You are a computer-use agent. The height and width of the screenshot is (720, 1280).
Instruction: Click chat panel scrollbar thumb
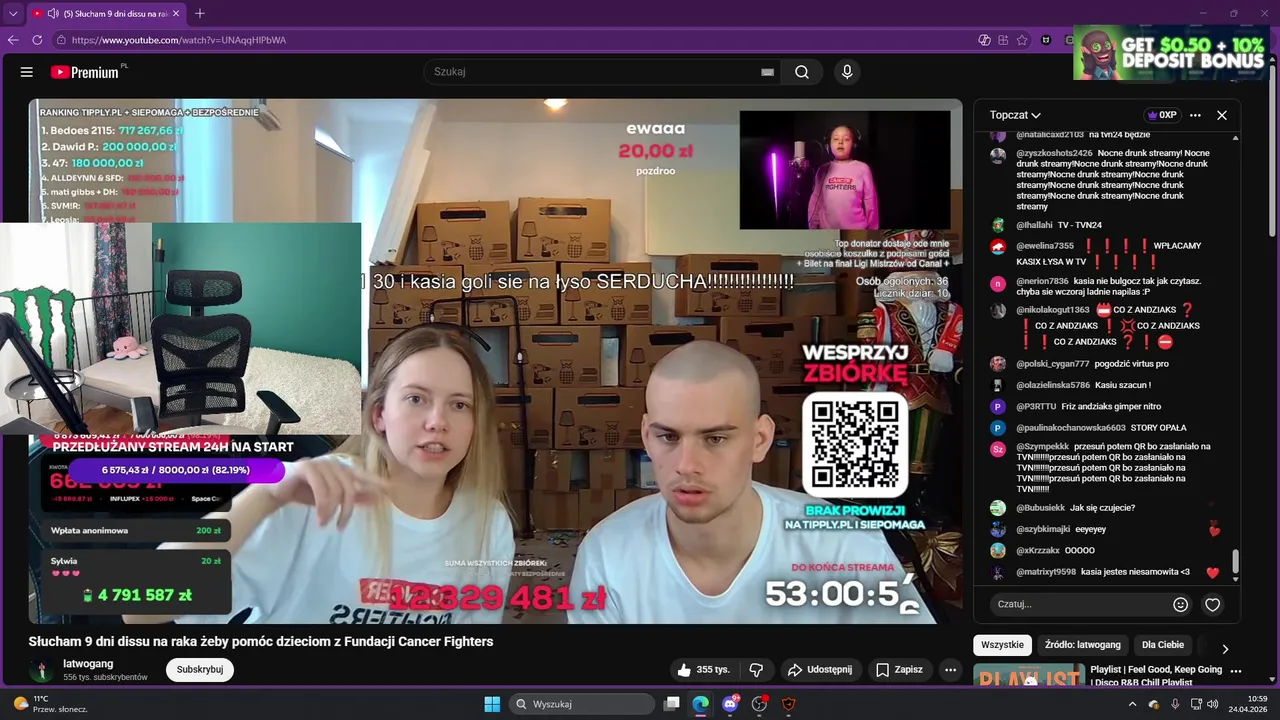tap(1235, 561)
